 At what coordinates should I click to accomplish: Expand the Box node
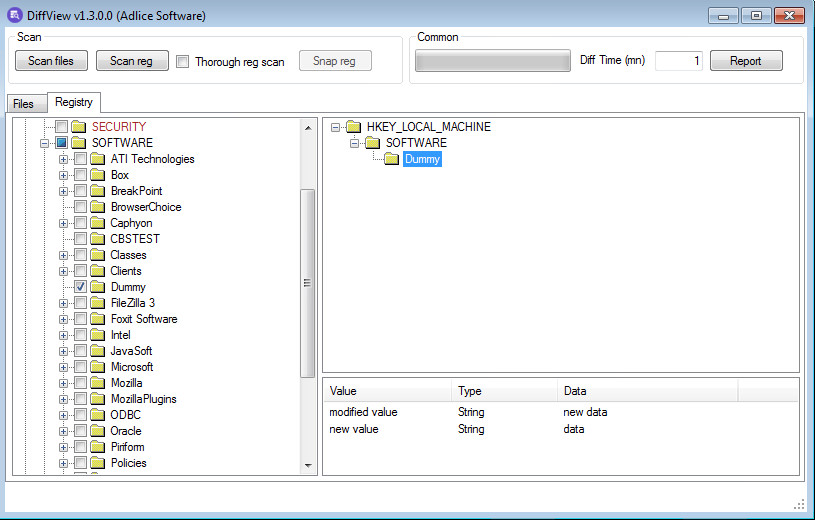point(63,175)
